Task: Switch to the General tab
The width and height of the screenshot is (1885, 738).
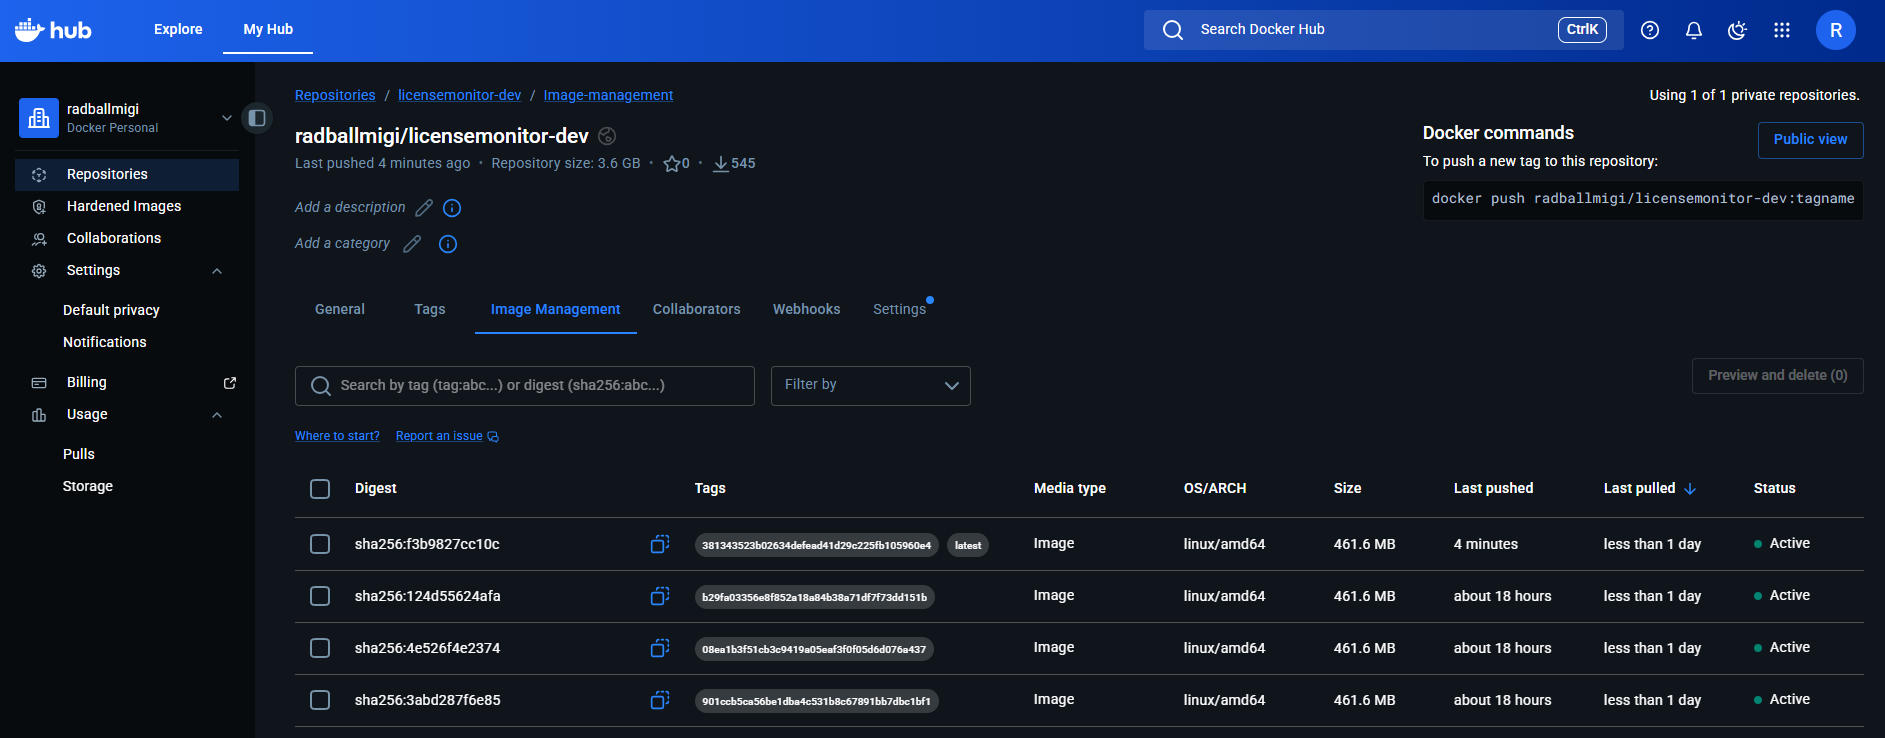Action: [340, 309]
